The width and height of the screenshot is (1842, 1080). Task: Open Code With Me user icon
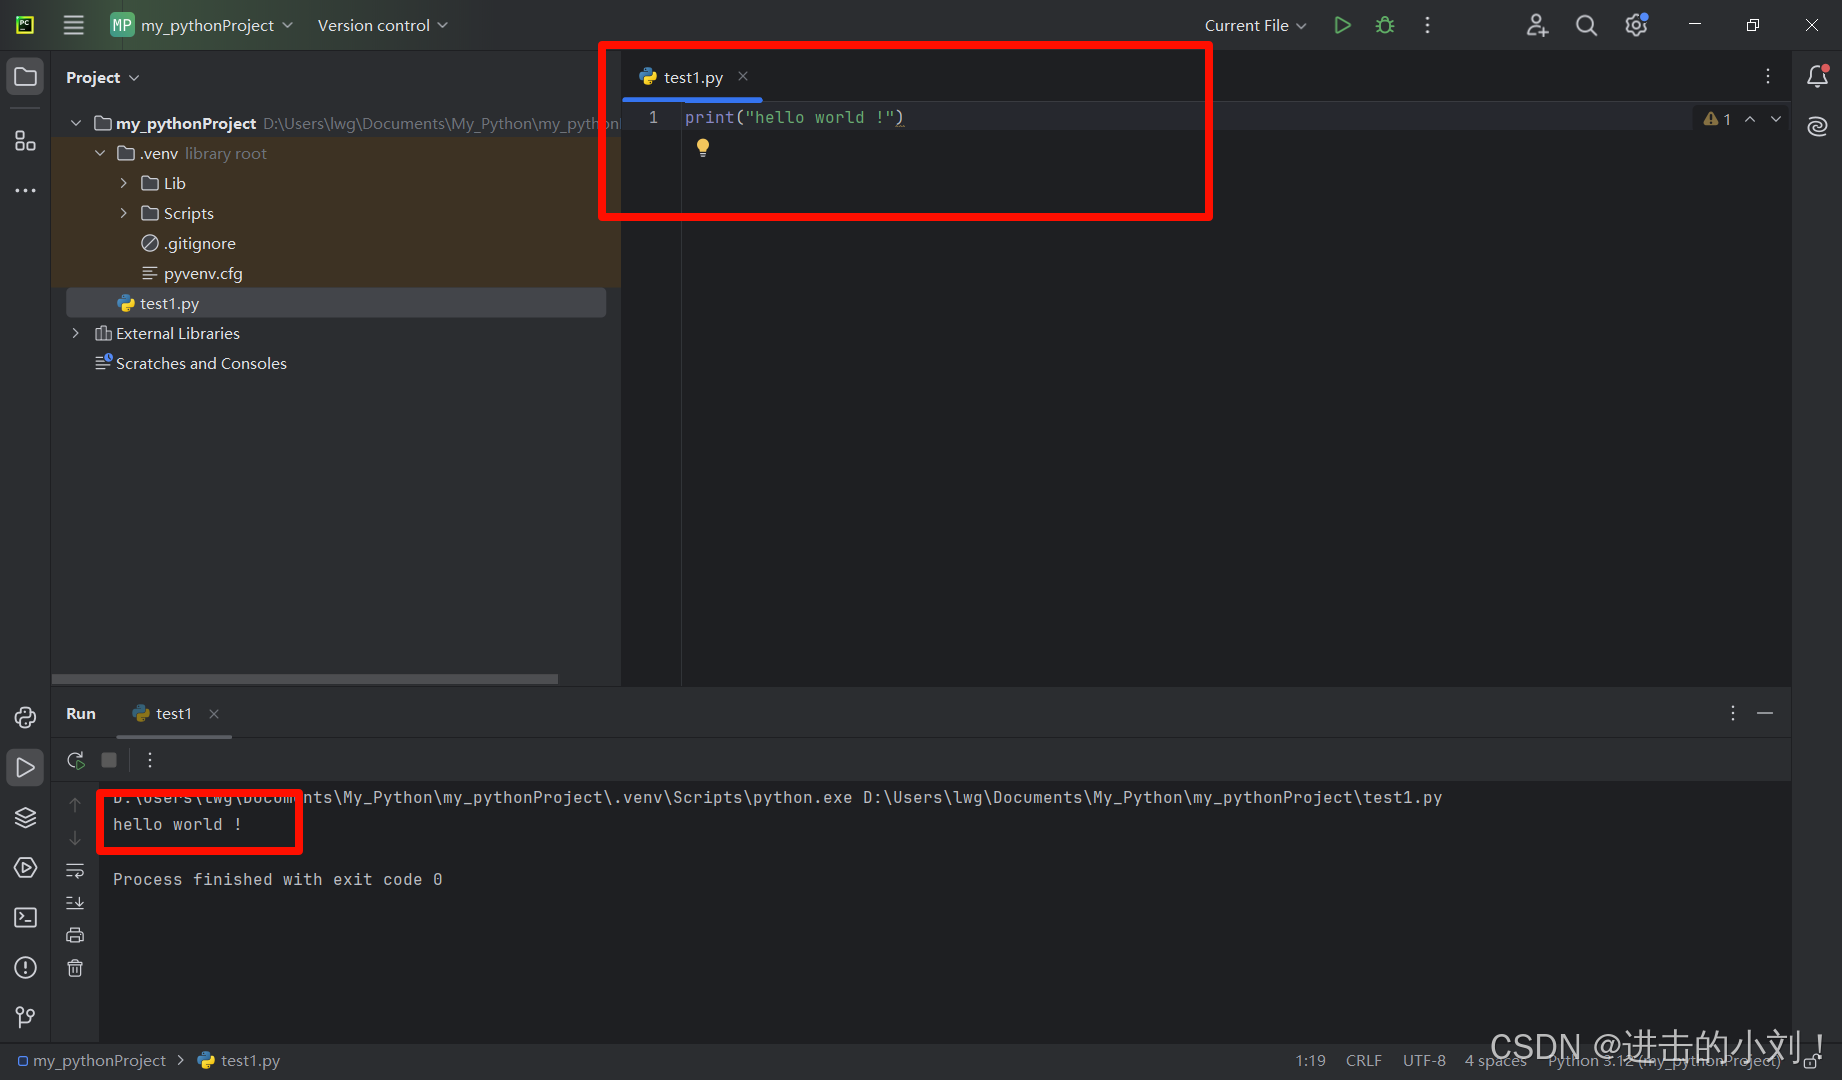(1537, 25)
